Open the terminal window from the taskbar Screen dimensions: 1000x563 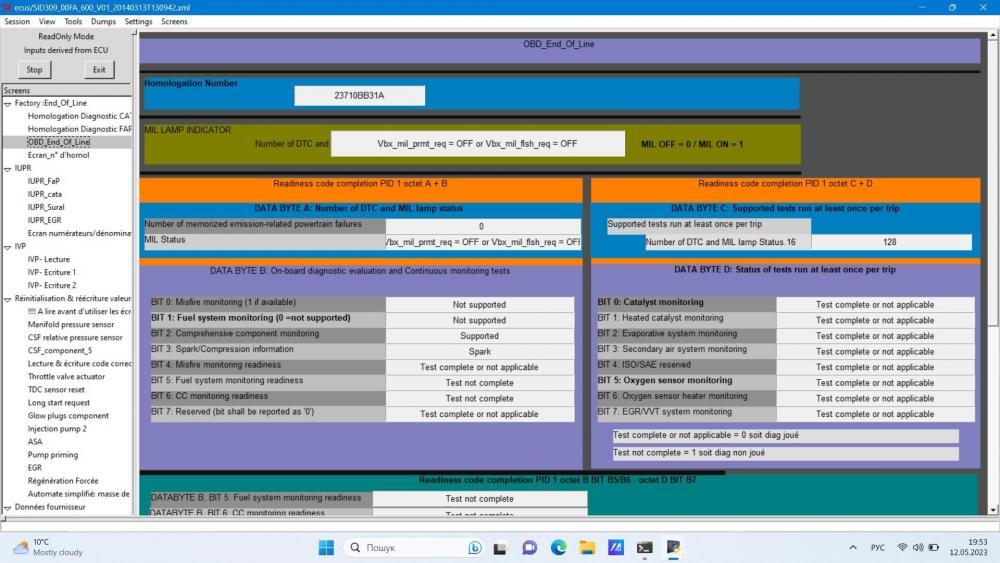coord(645,548)
